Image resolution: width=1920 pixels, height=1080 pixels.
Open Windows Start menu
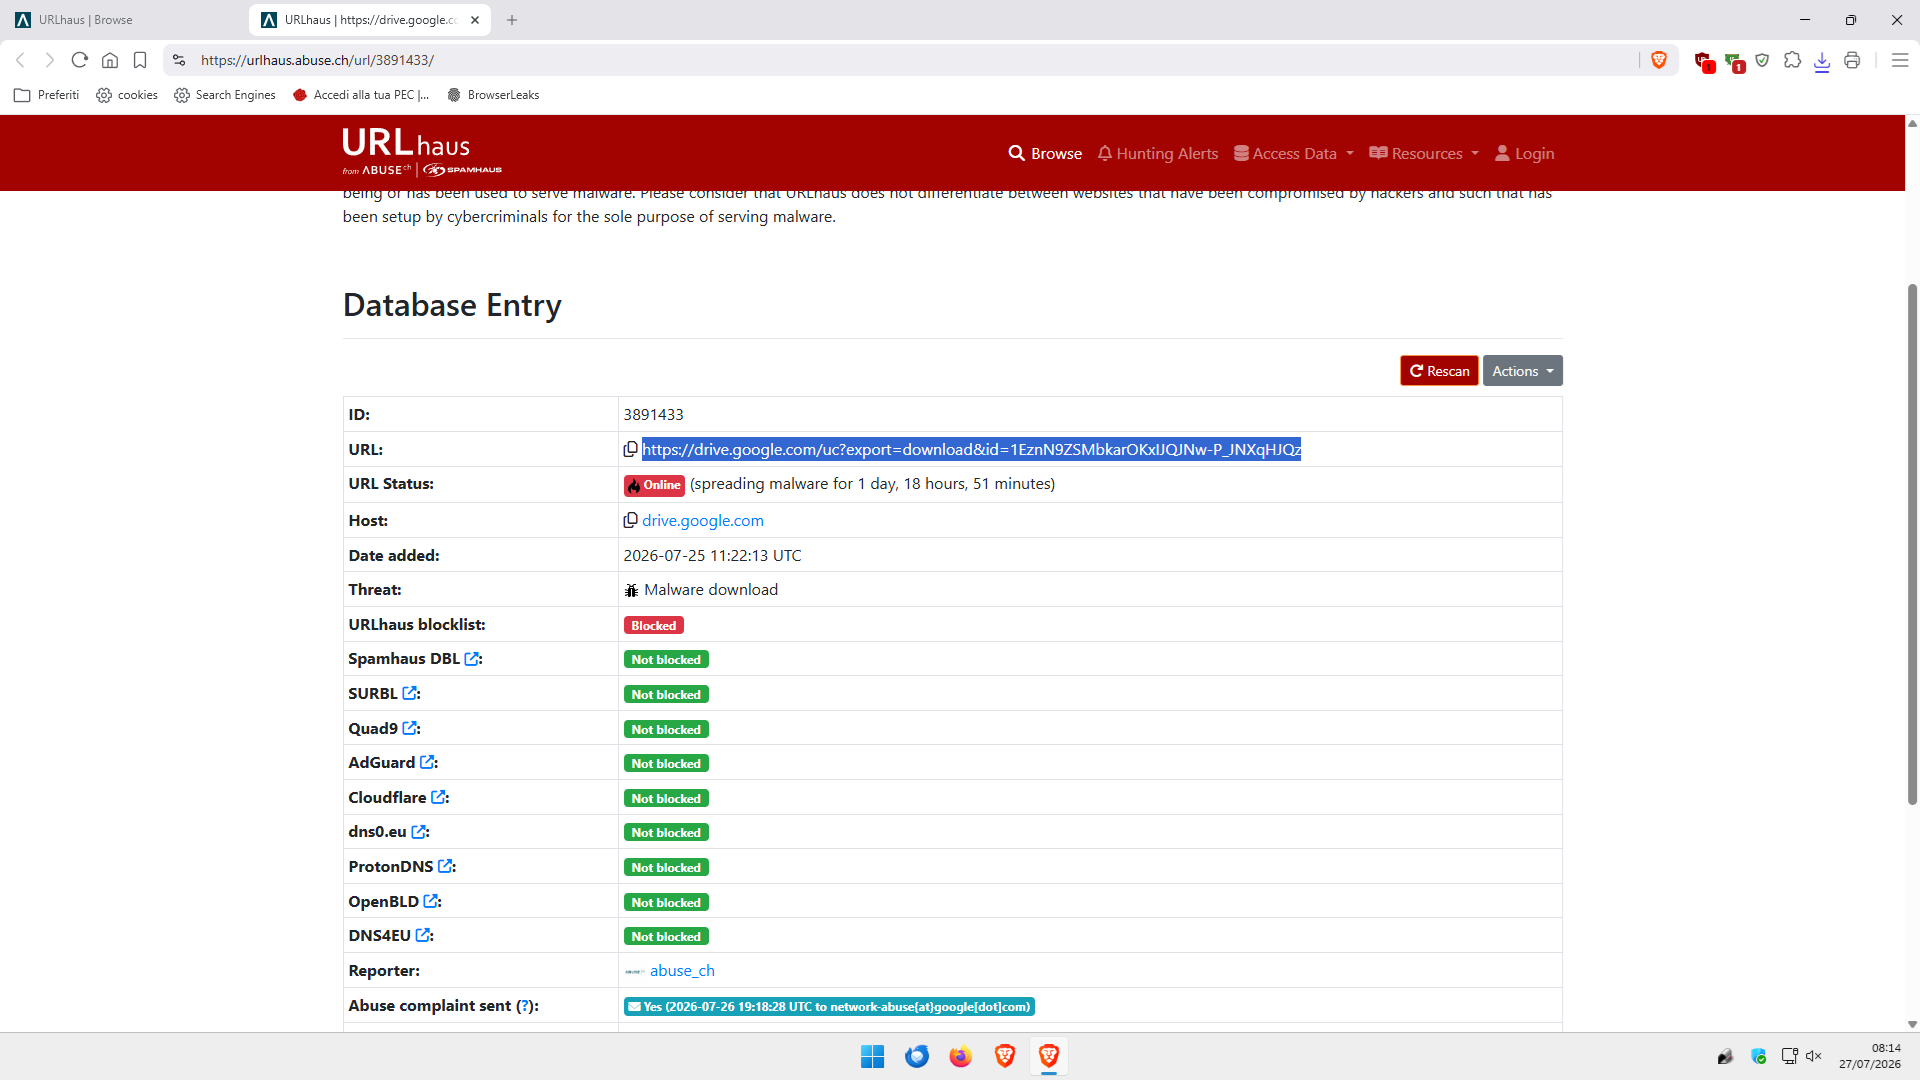pyautogui.click(x=872, y=1057)
